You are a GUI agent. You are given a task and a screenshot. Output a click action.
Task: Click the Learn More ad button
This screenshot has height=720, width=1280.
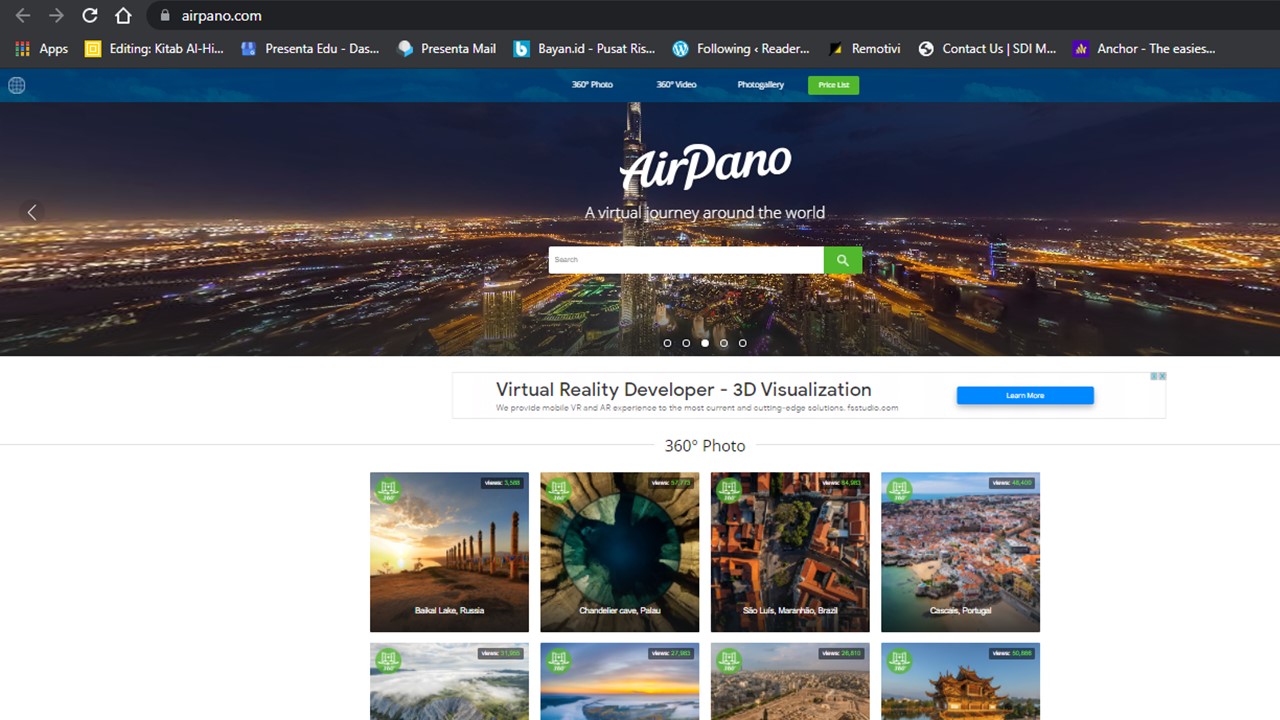point(1025,396)
